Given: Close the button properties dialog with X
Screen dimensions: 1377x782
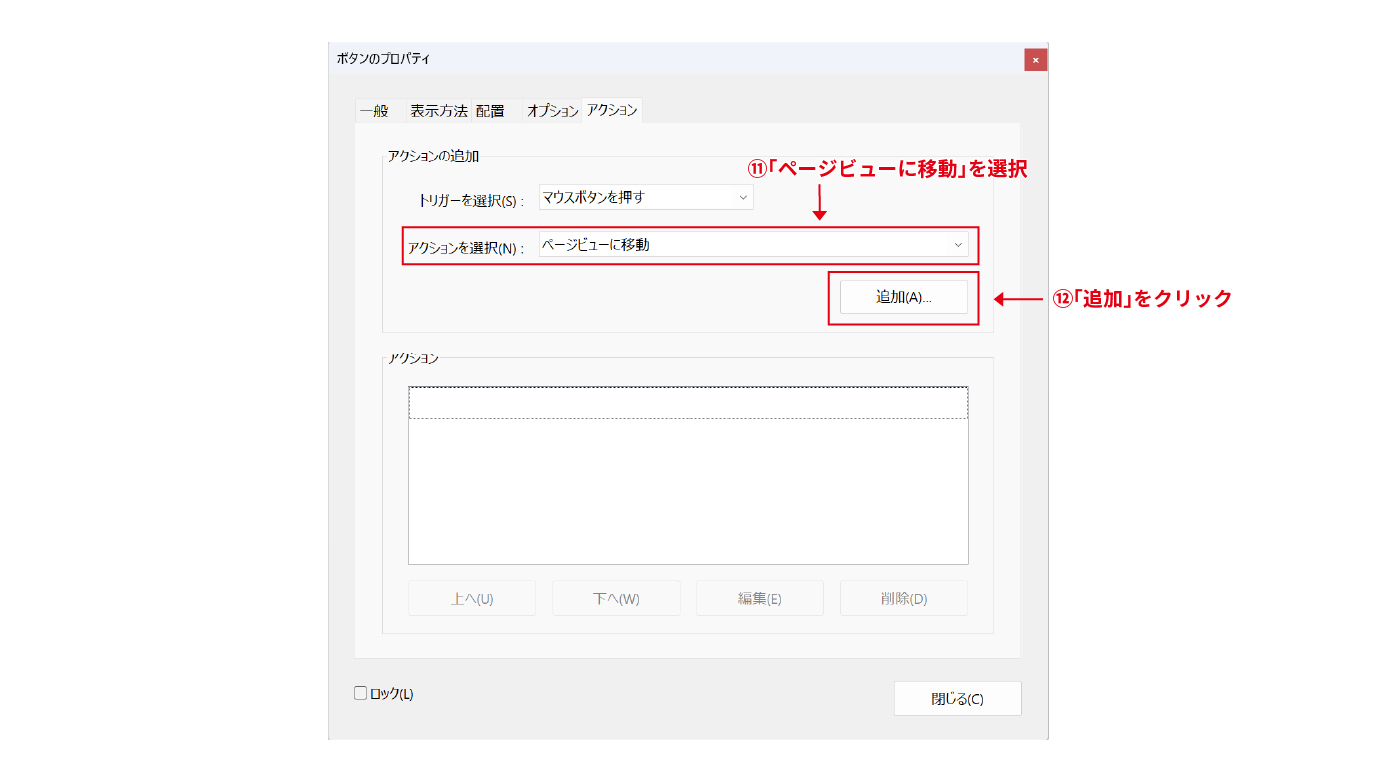Looking at the screenshot, I should 1035,60.
